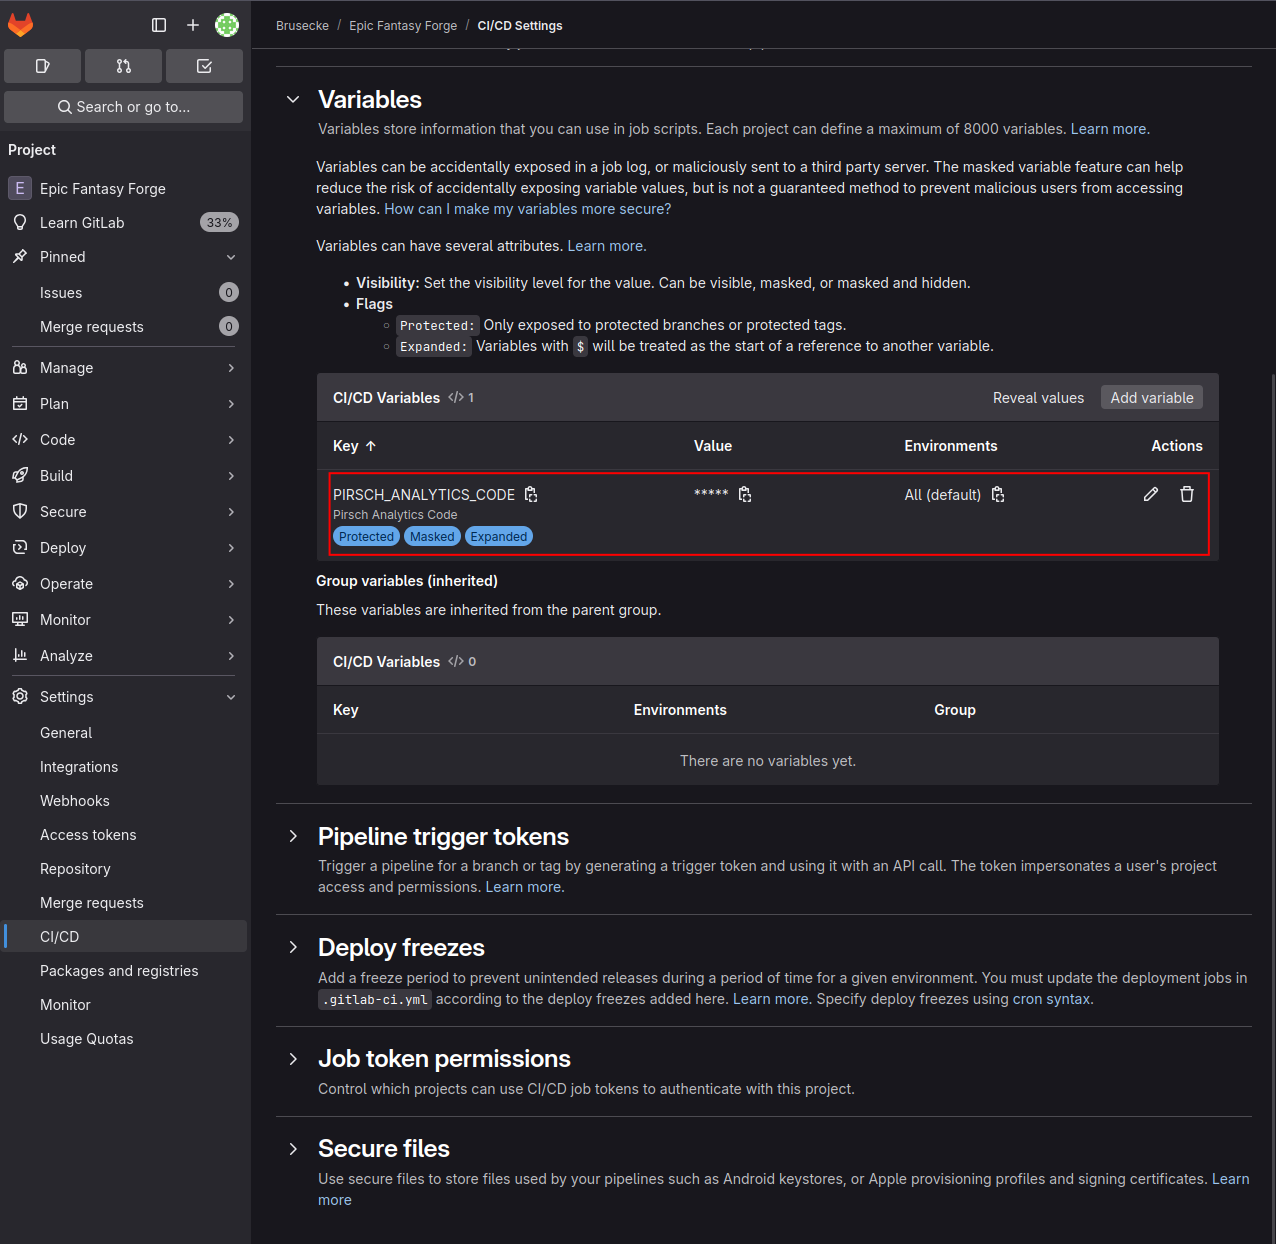Edit the PIRSCH_ANALYTICS_CODE variable
This screenshot has height=1244, width=1276.
pos(1151,494)
